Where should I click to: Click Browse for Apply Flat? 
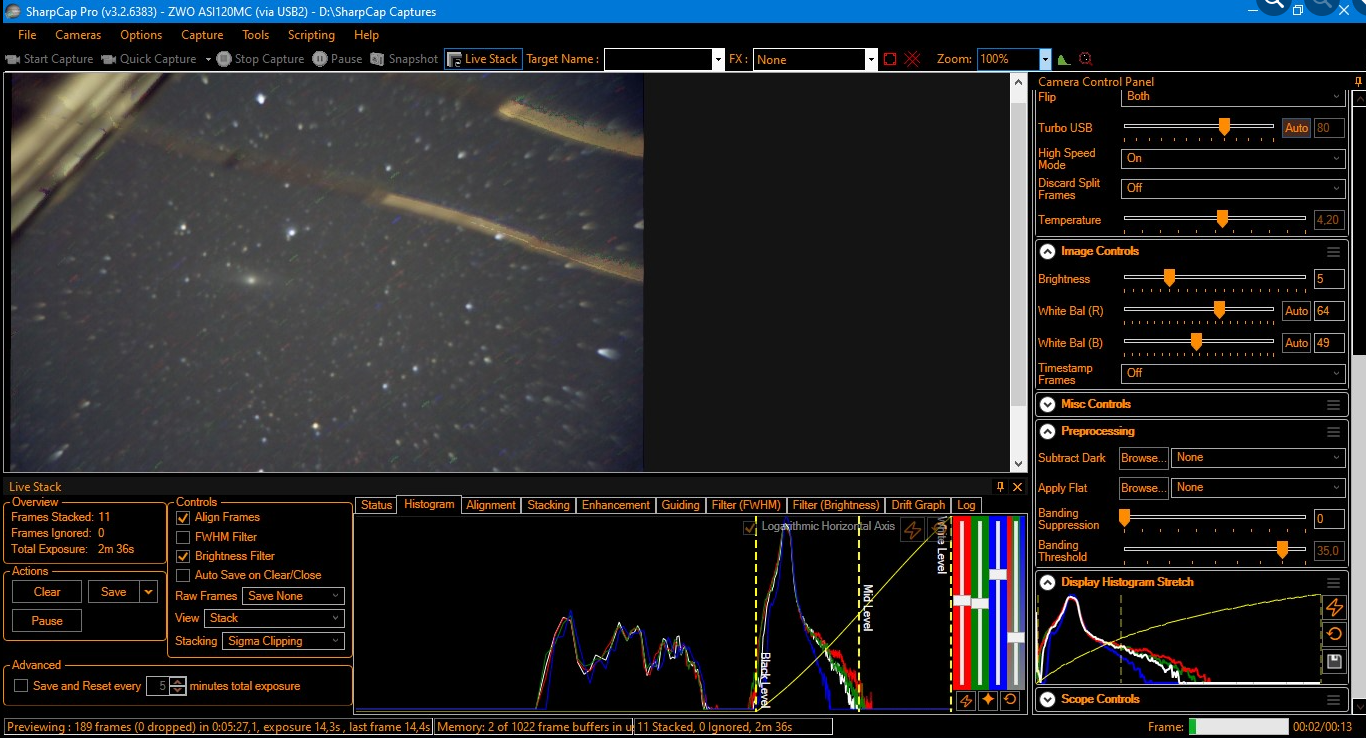pos(1143,488)
